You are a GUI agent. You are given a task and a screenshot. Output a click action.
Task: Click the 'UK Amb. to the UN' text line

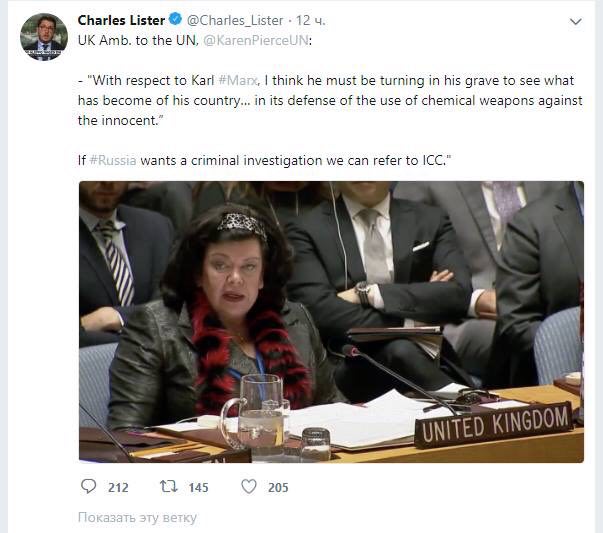click(138, 40)
